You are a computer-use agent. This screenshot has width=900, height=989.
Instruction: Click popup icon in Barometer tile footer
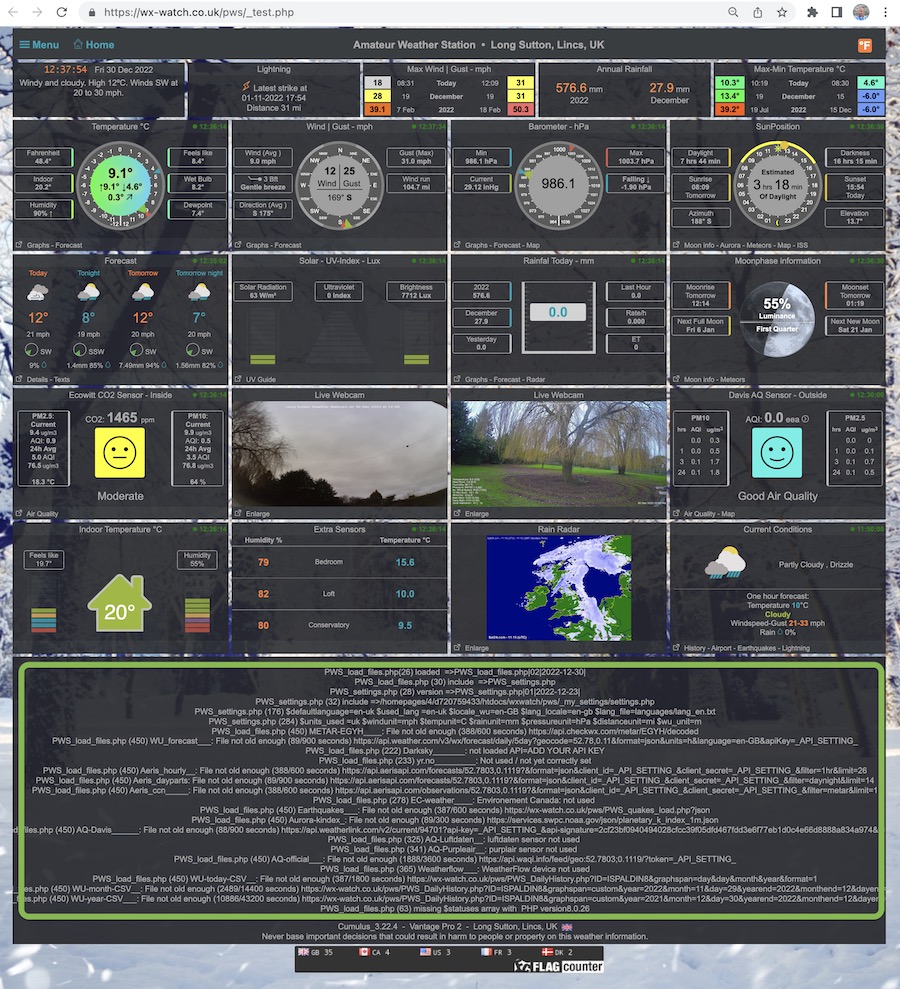(457, 245)
